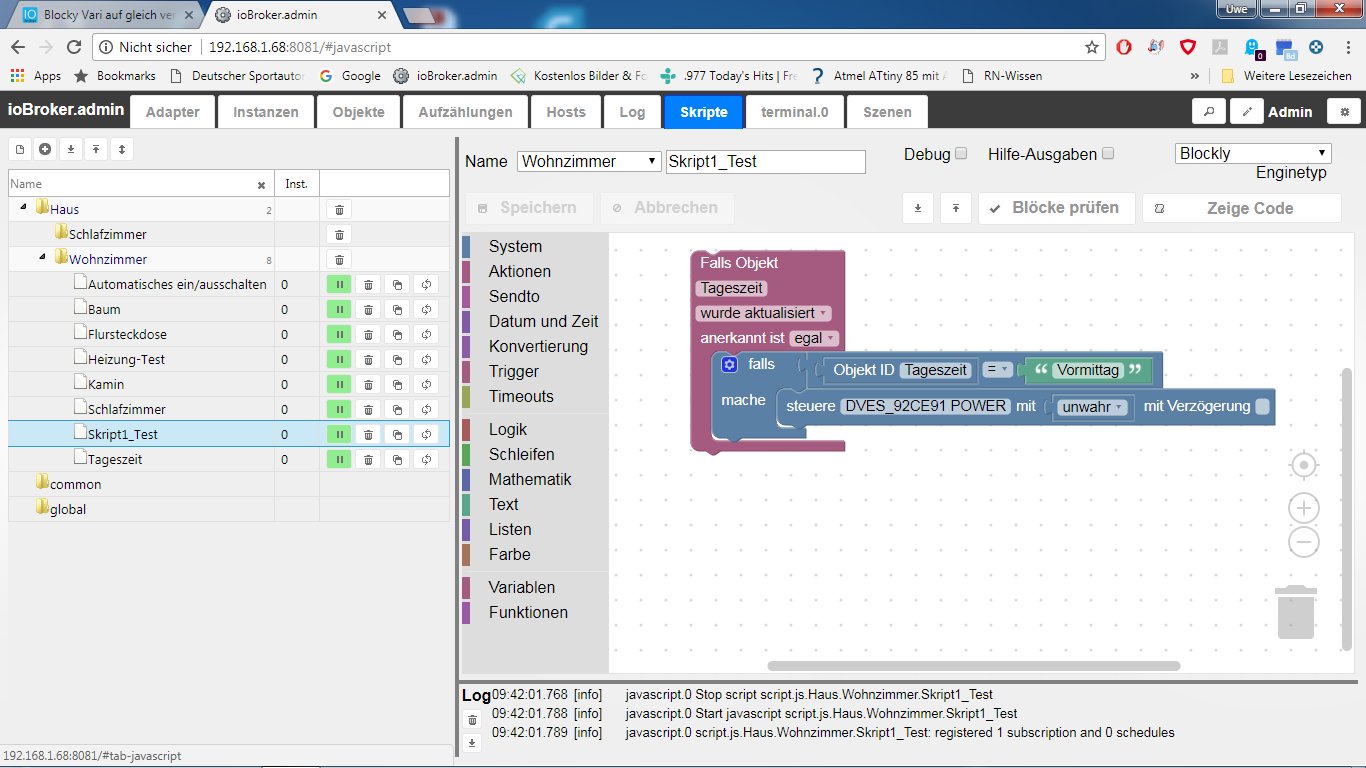The height and width of the screenshot is (768, 1366).
Task: Open the equals operator dropdown in the block
Action: 997,370
